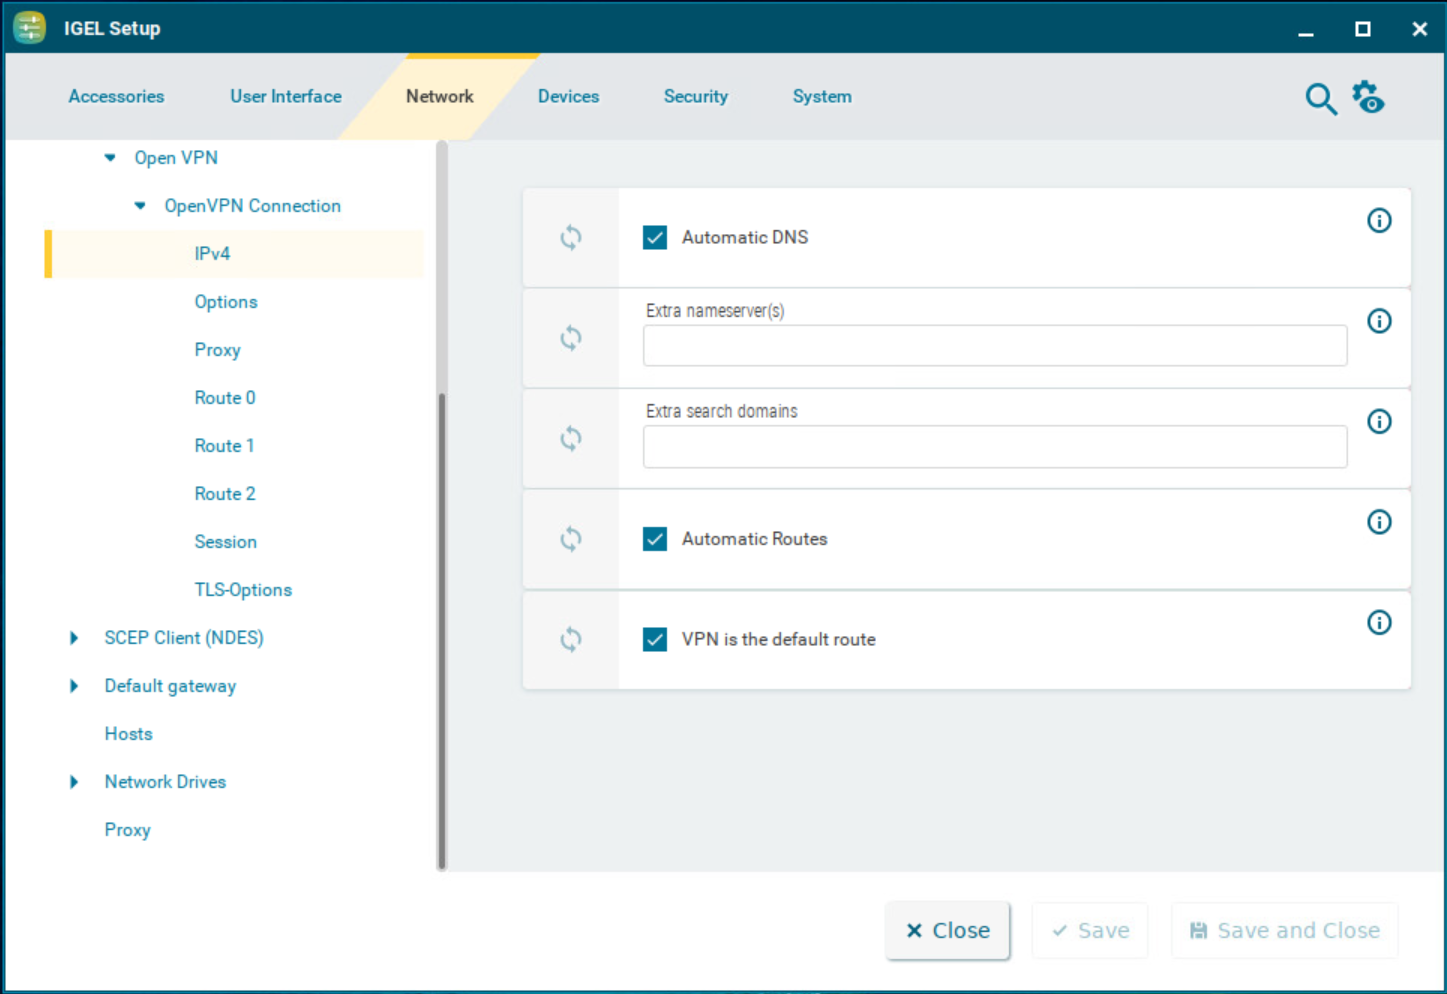Reset the Automatic Routes setting
This screenshot has height=994, width=1447.
click(570, 538)
